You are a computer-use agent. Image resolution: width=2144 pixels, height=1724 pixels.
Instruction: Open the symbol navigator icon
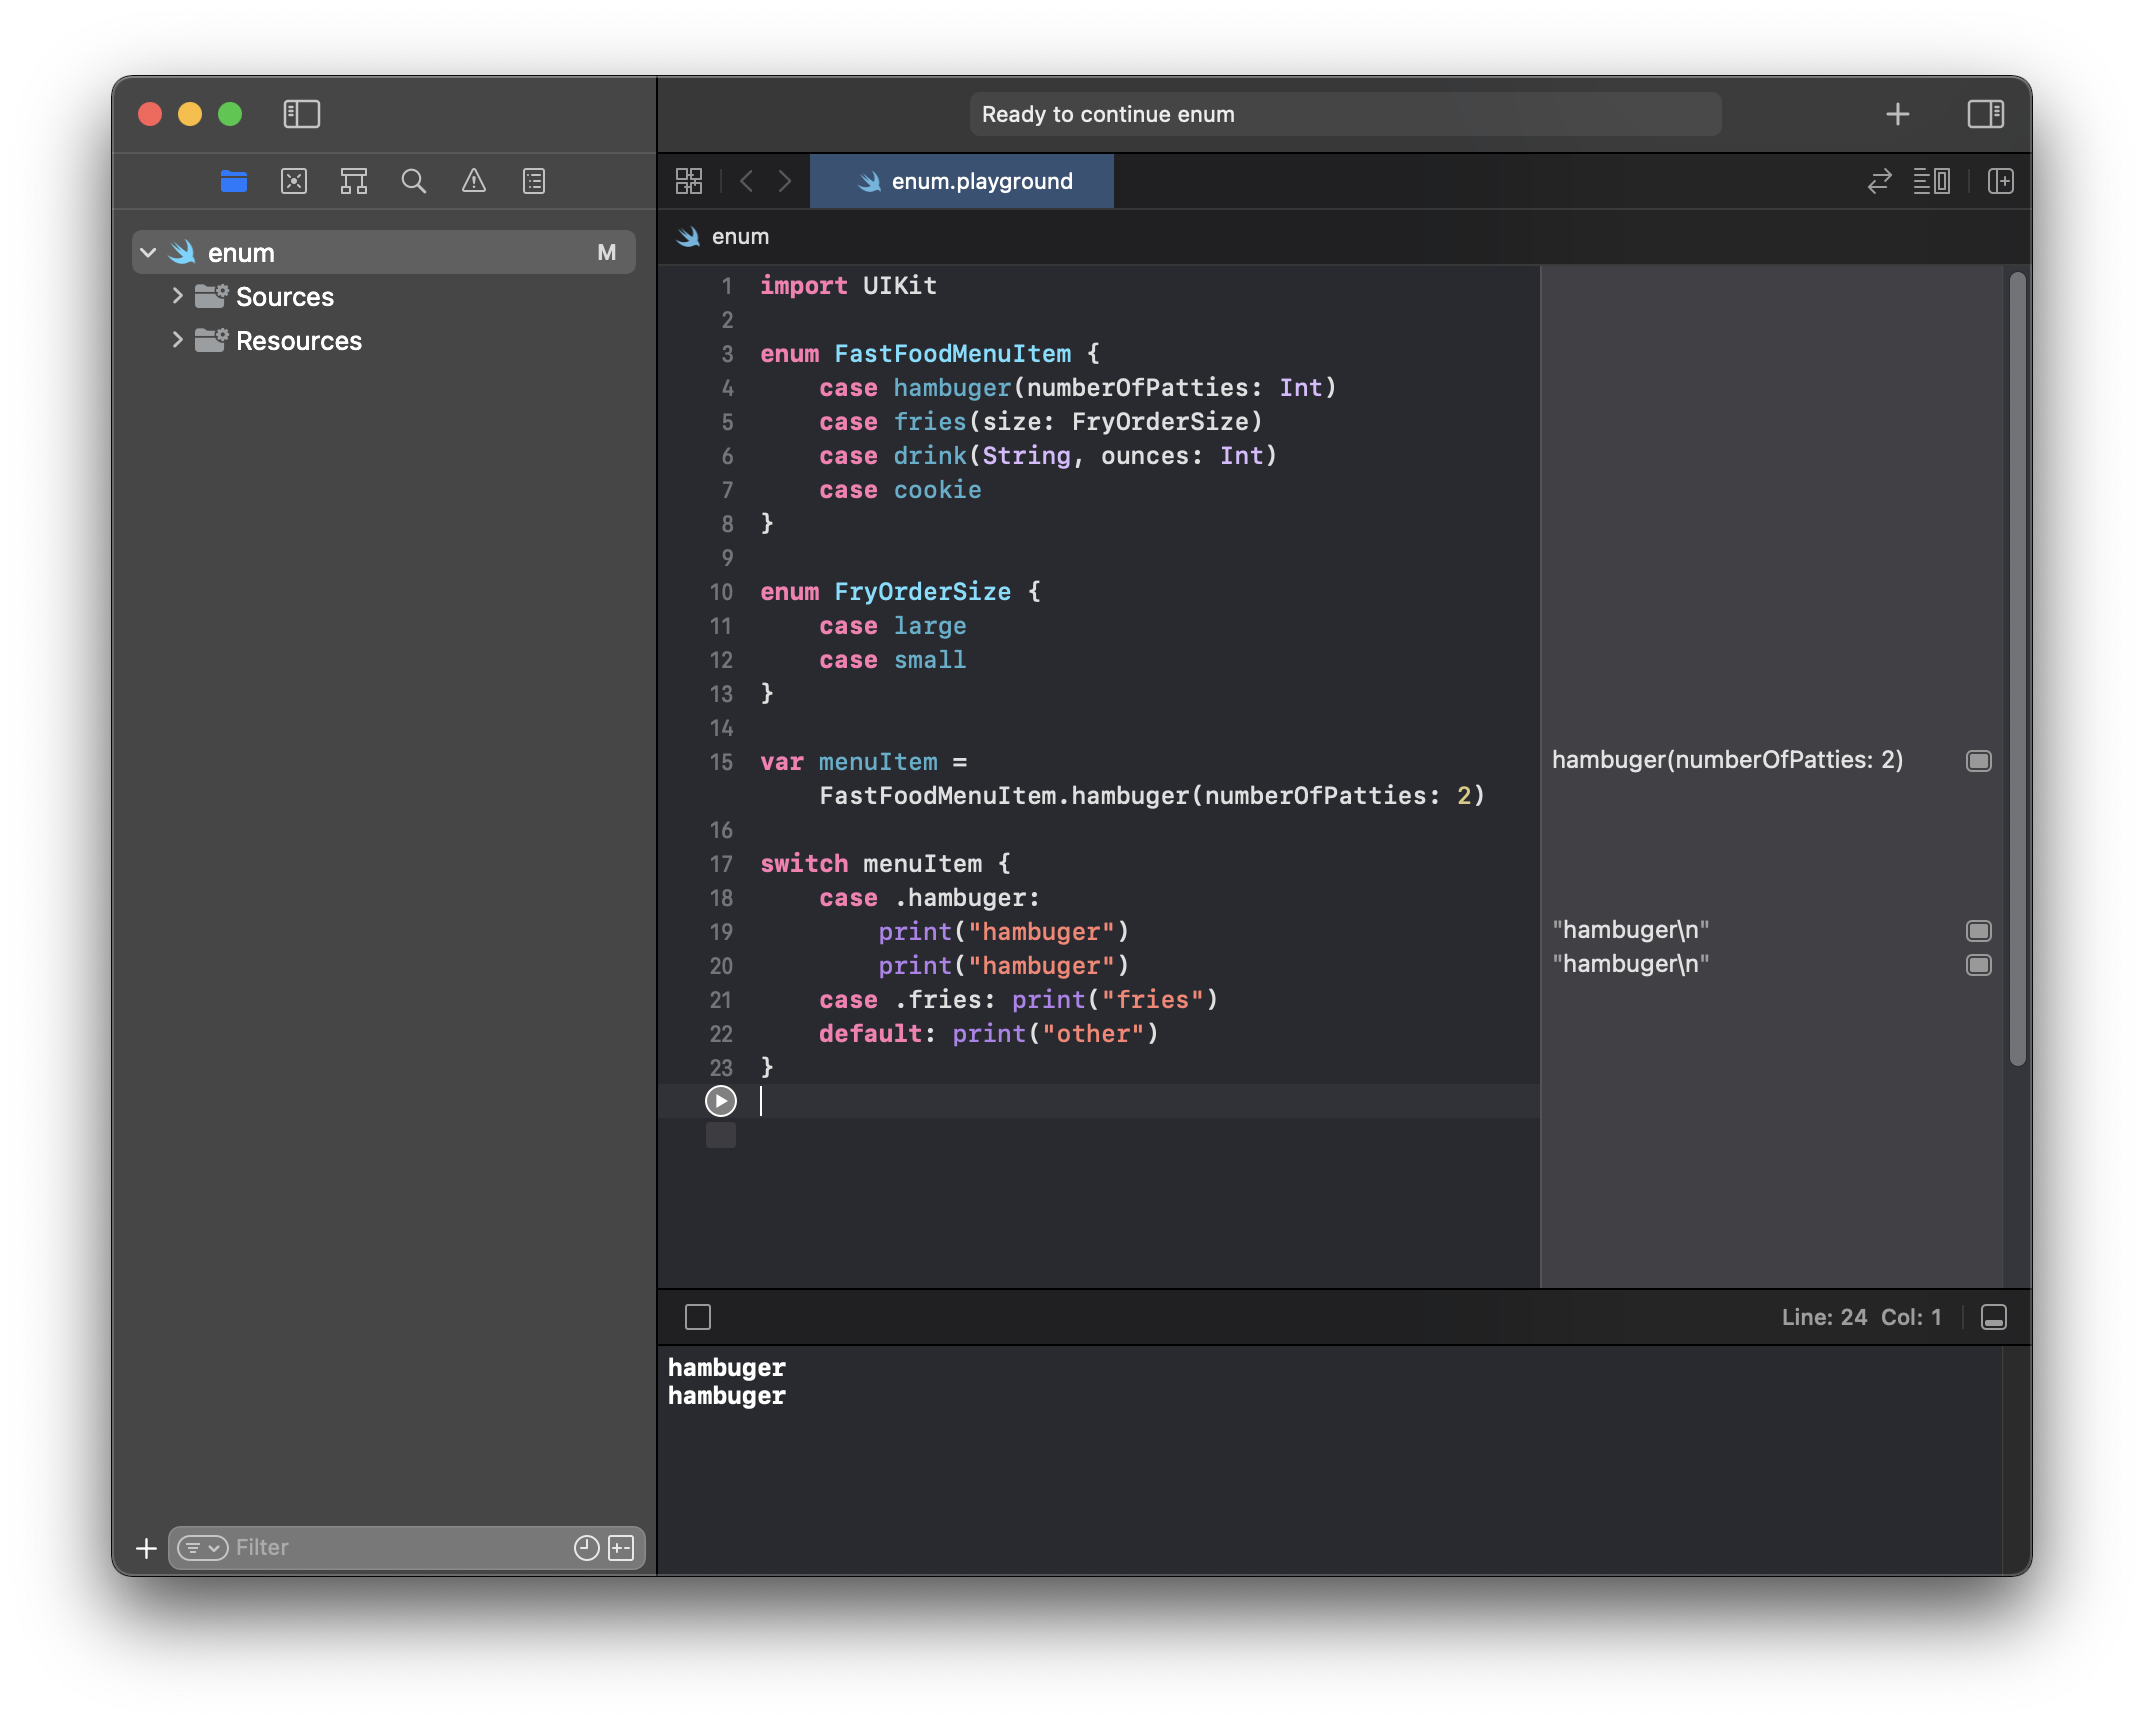pos(353,181)
